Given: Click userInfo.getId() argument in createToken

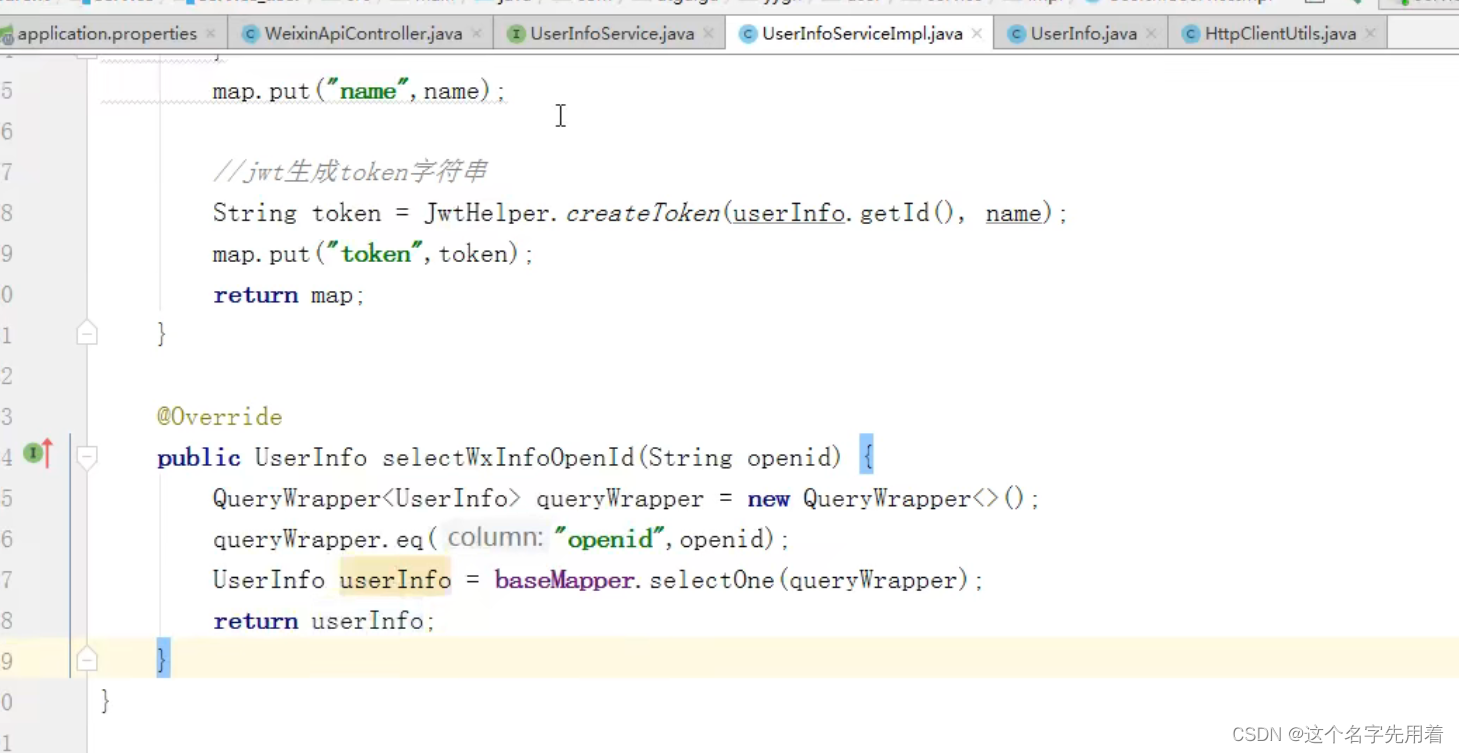Looking at the screenshot, I should tap(844, 213).
